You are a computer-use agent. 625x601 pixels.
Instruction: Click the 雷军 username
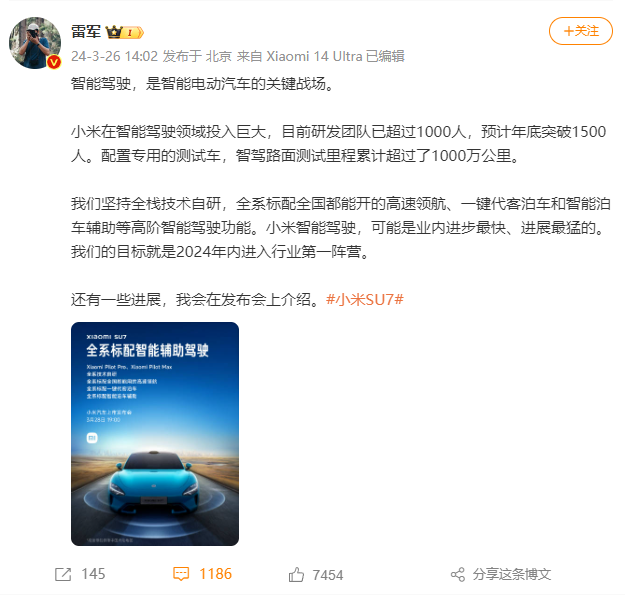click(86, 31)
